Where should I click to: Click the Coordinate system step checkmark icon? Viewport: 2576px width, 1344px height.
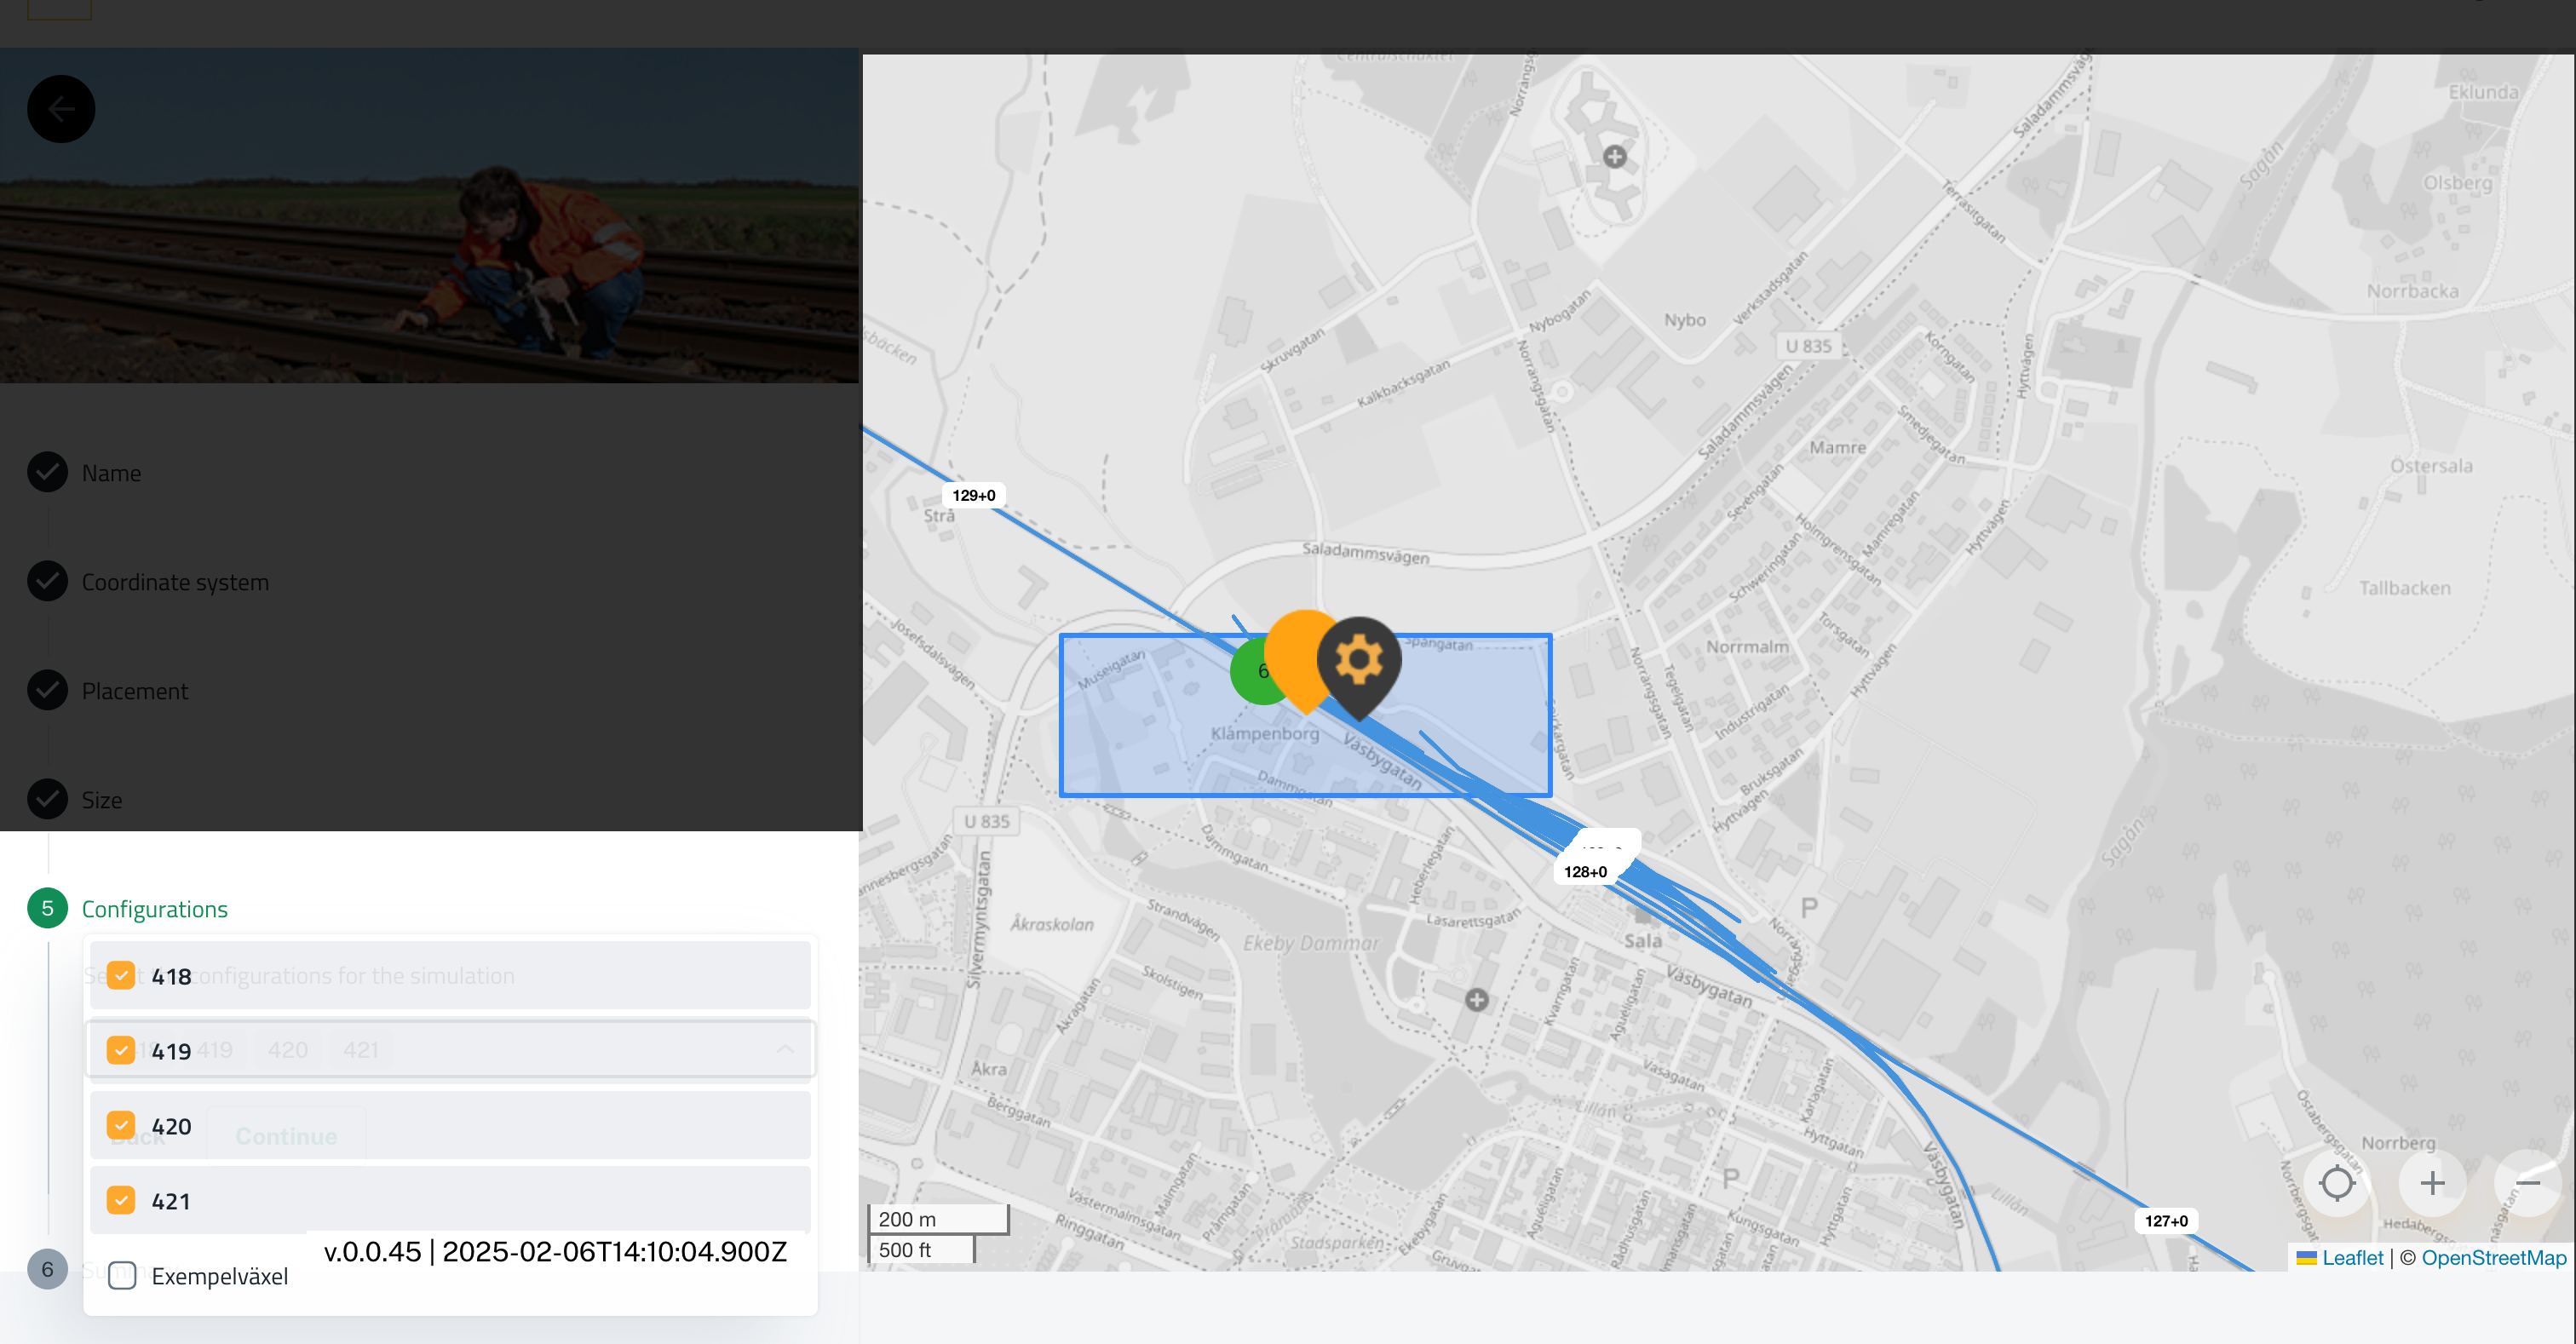[47, 581]
